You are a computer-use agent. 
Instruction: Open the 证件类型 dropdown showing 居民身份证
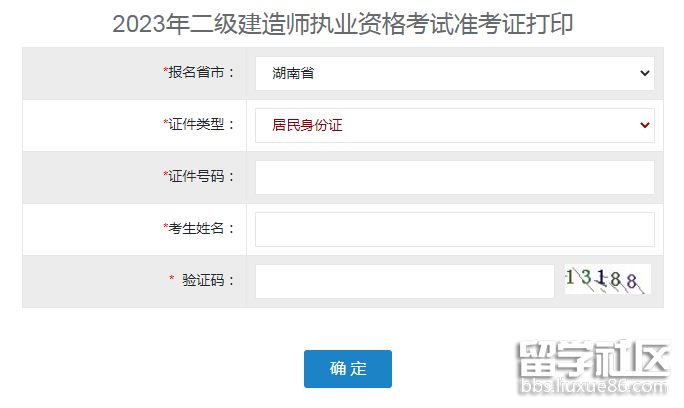(x=455, y=125)
